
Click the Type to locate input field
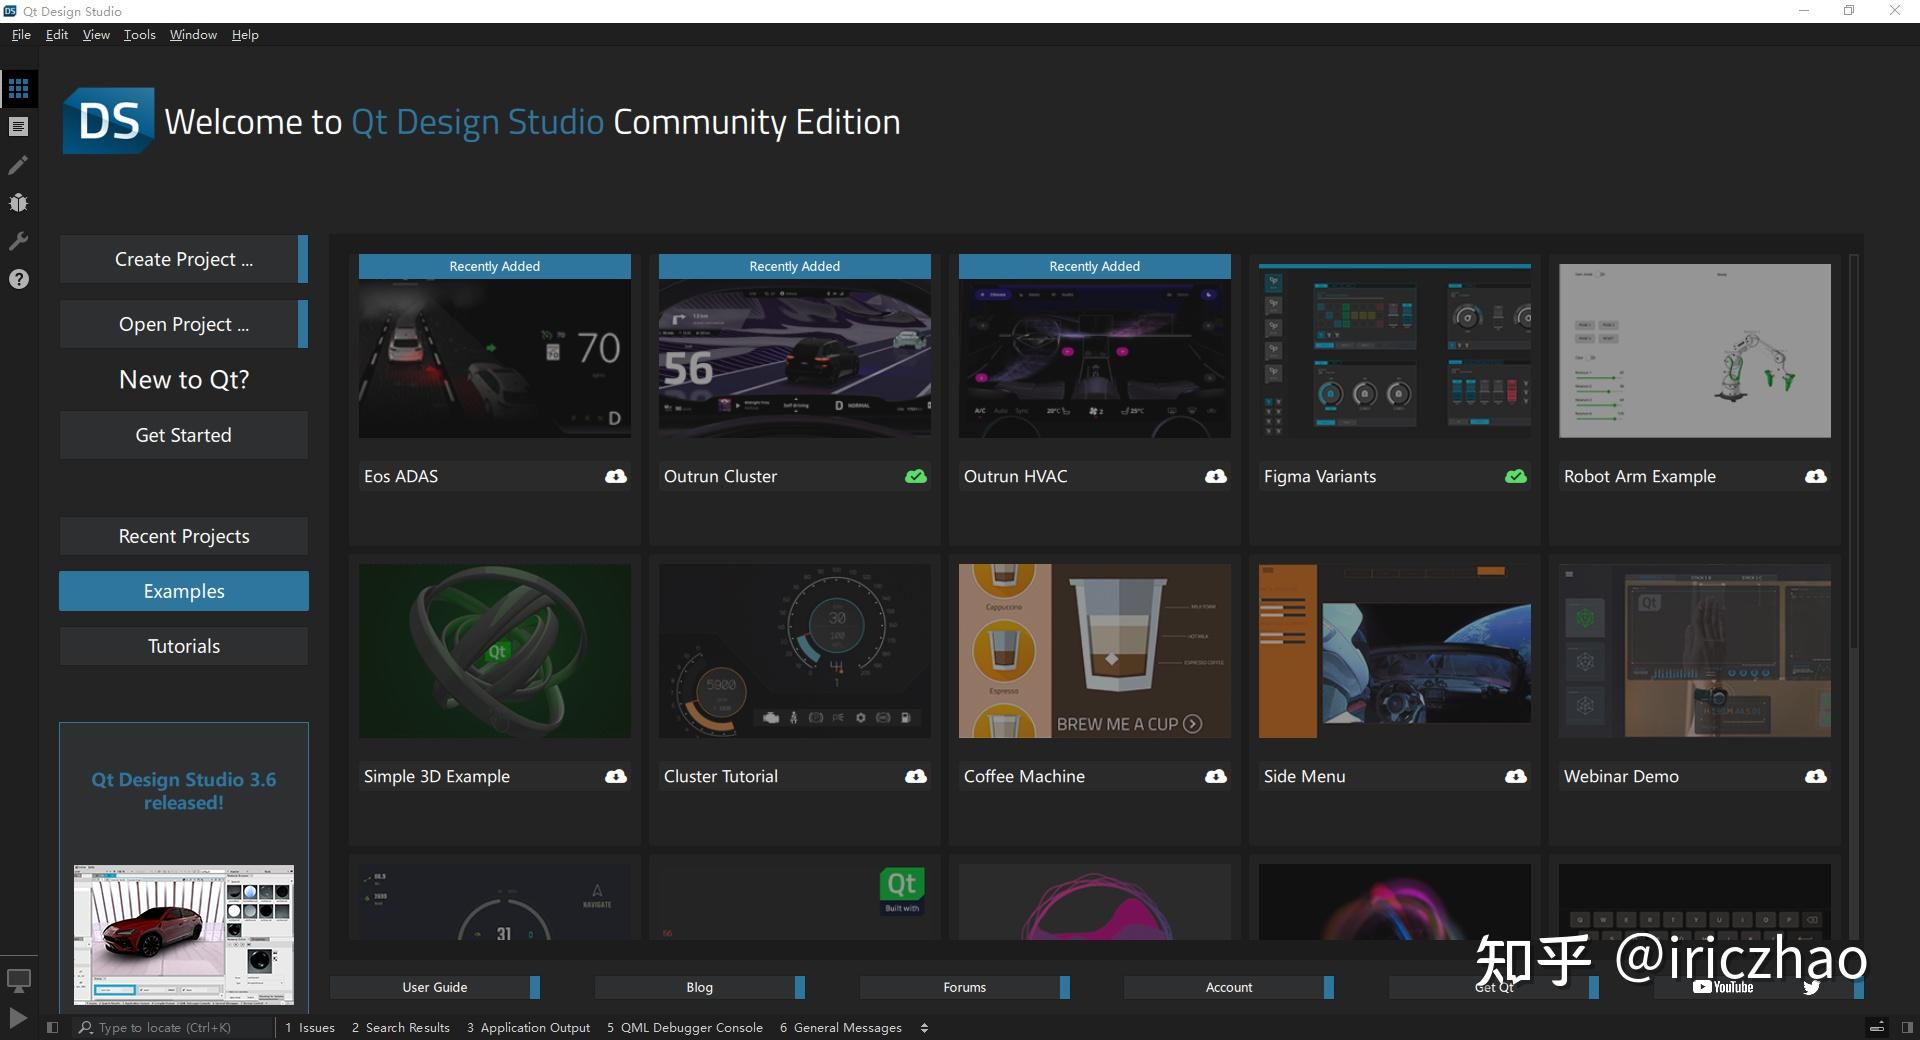175,1027
